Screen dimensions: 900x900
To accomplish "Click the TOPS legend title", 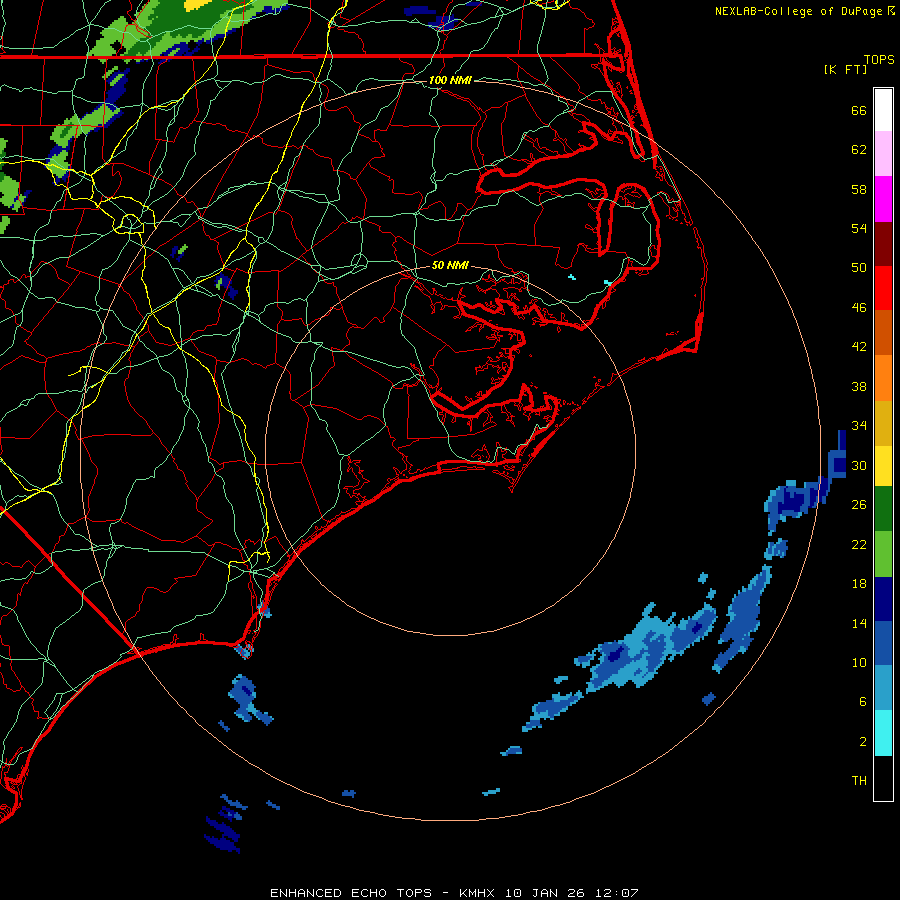I will click(879, 59).
